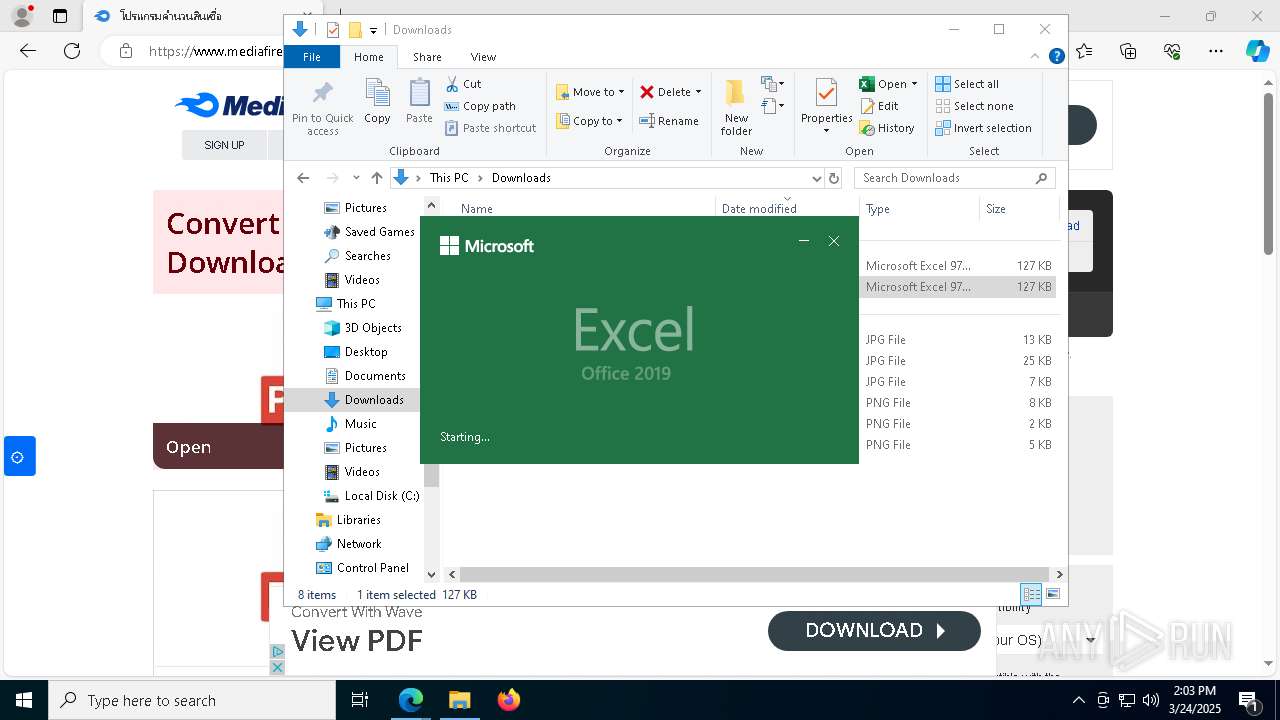The image size is (1280, 720).
Task: Open the address bar history dropdown
Action: [816, 178]
